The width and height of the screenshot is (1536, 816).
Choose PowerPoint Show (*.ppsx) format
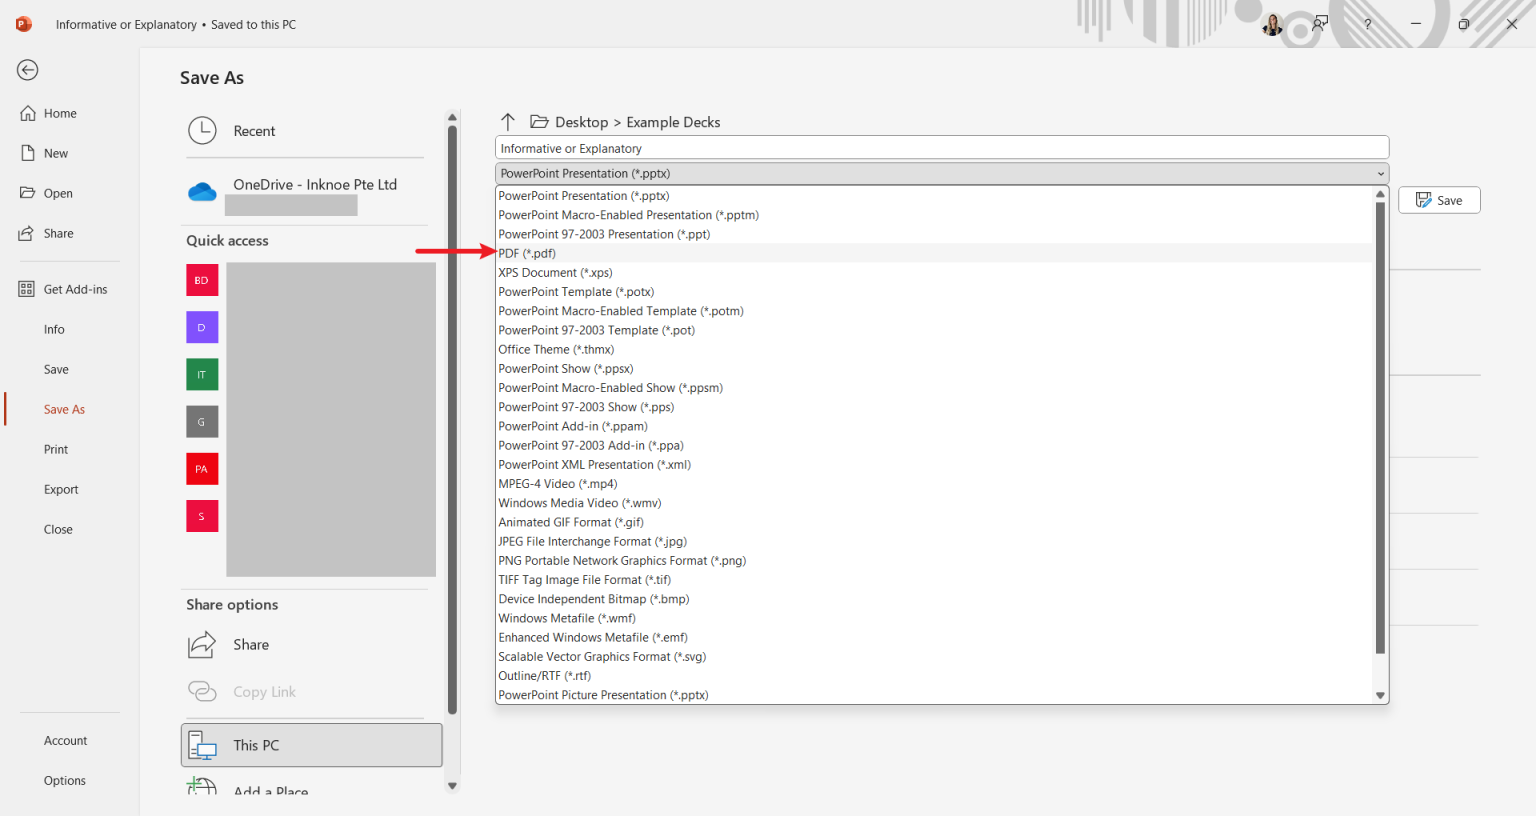click(x=565, y=368)
